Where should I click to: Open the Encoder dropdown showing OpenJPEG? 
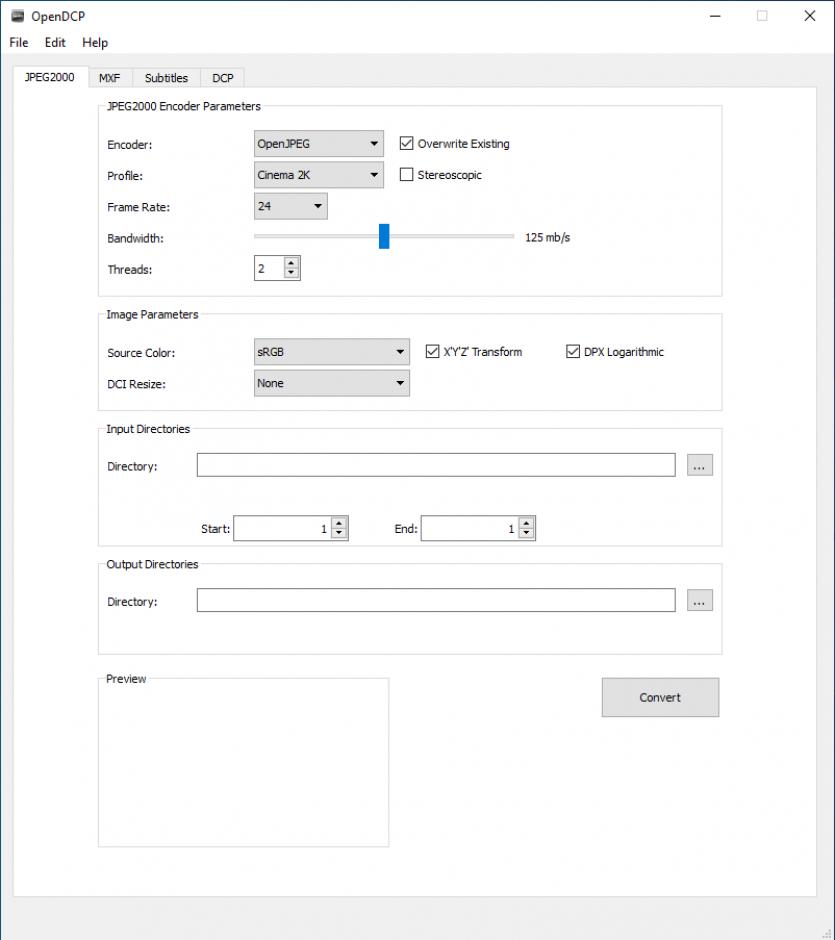click(x=319, y=144)
